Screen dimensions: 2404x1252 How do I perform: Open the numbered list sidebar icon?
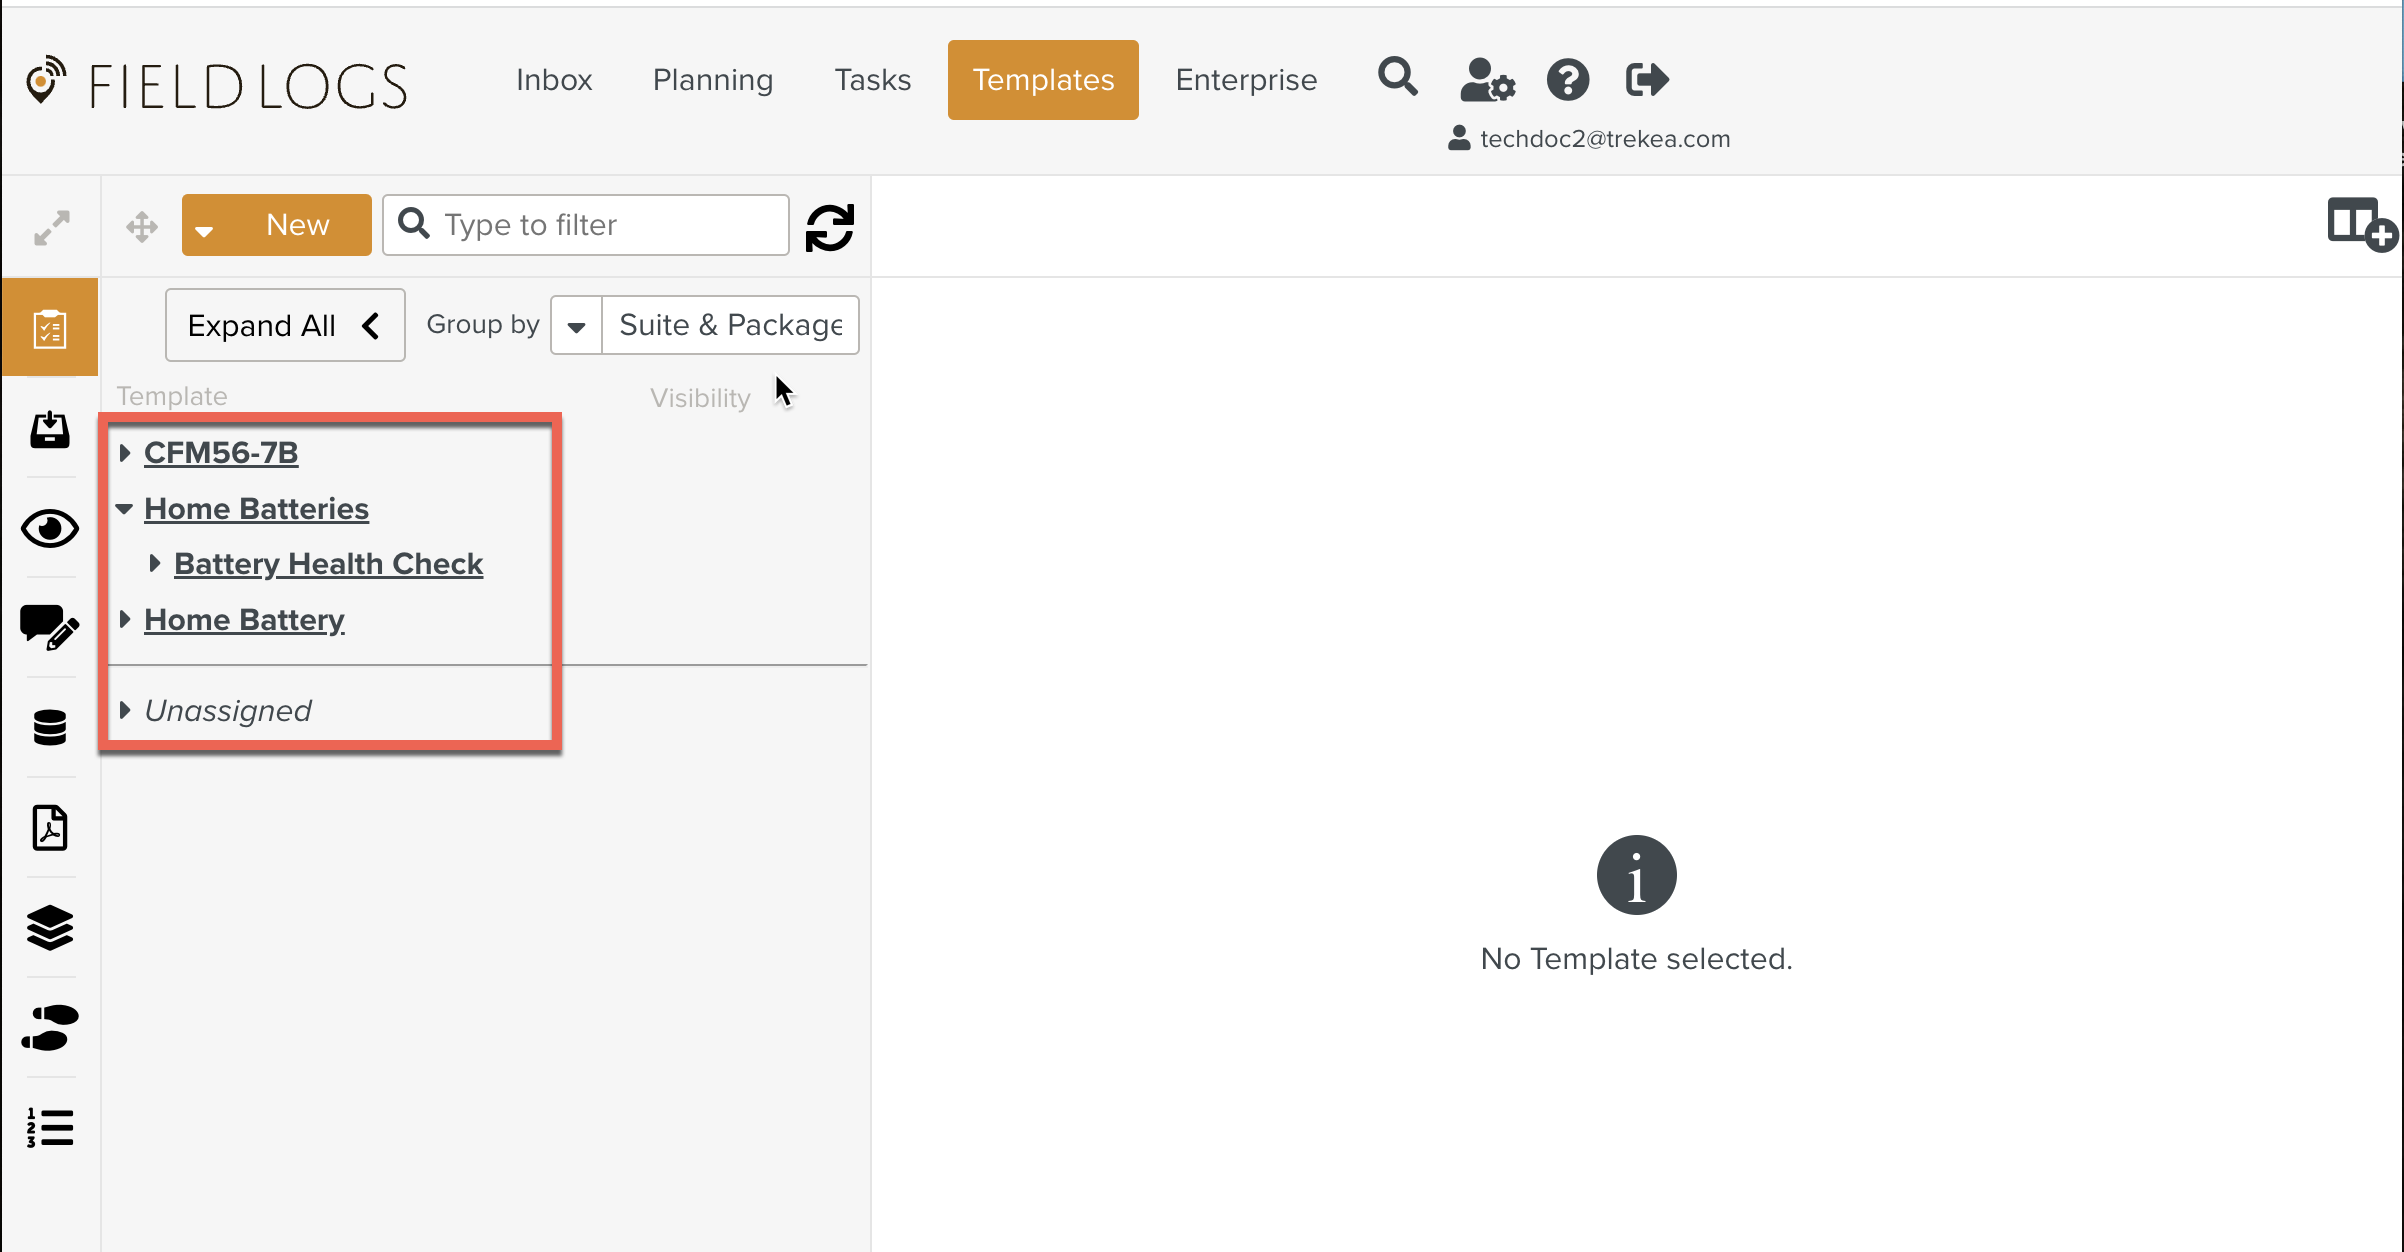pos(49,1128)
